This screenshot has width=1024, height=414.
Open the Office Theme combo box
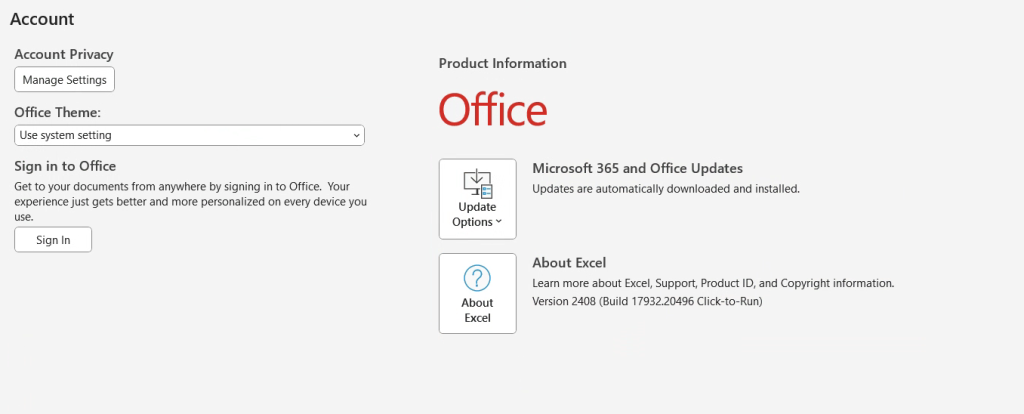(x=189, y=135)
